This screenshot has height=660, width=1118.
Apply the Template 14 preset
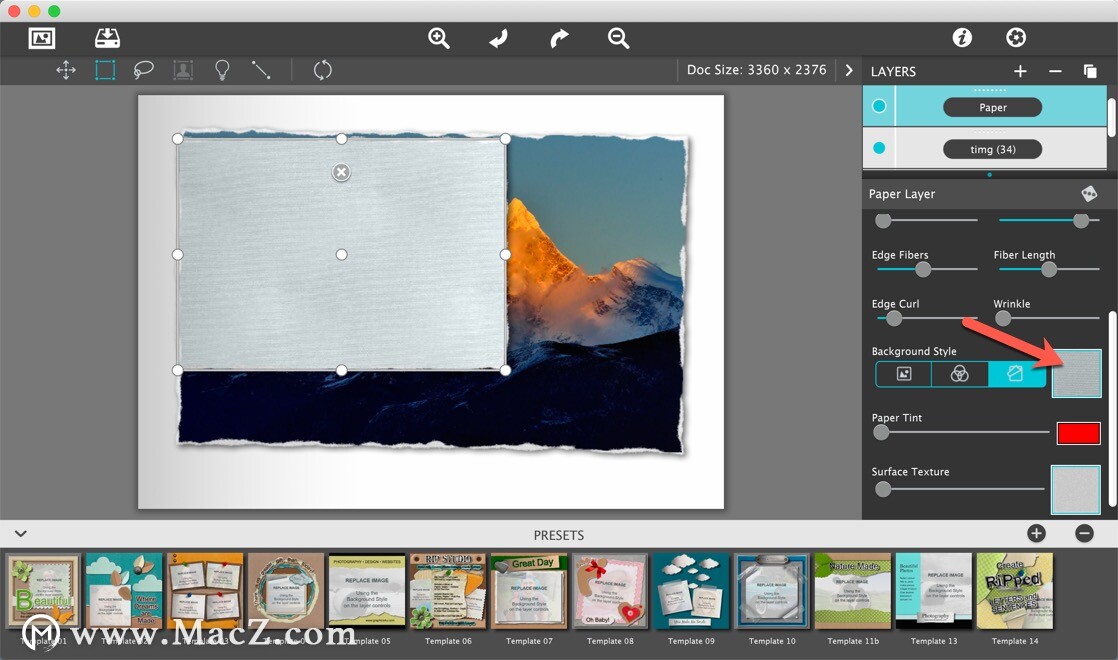[1015, 592]
